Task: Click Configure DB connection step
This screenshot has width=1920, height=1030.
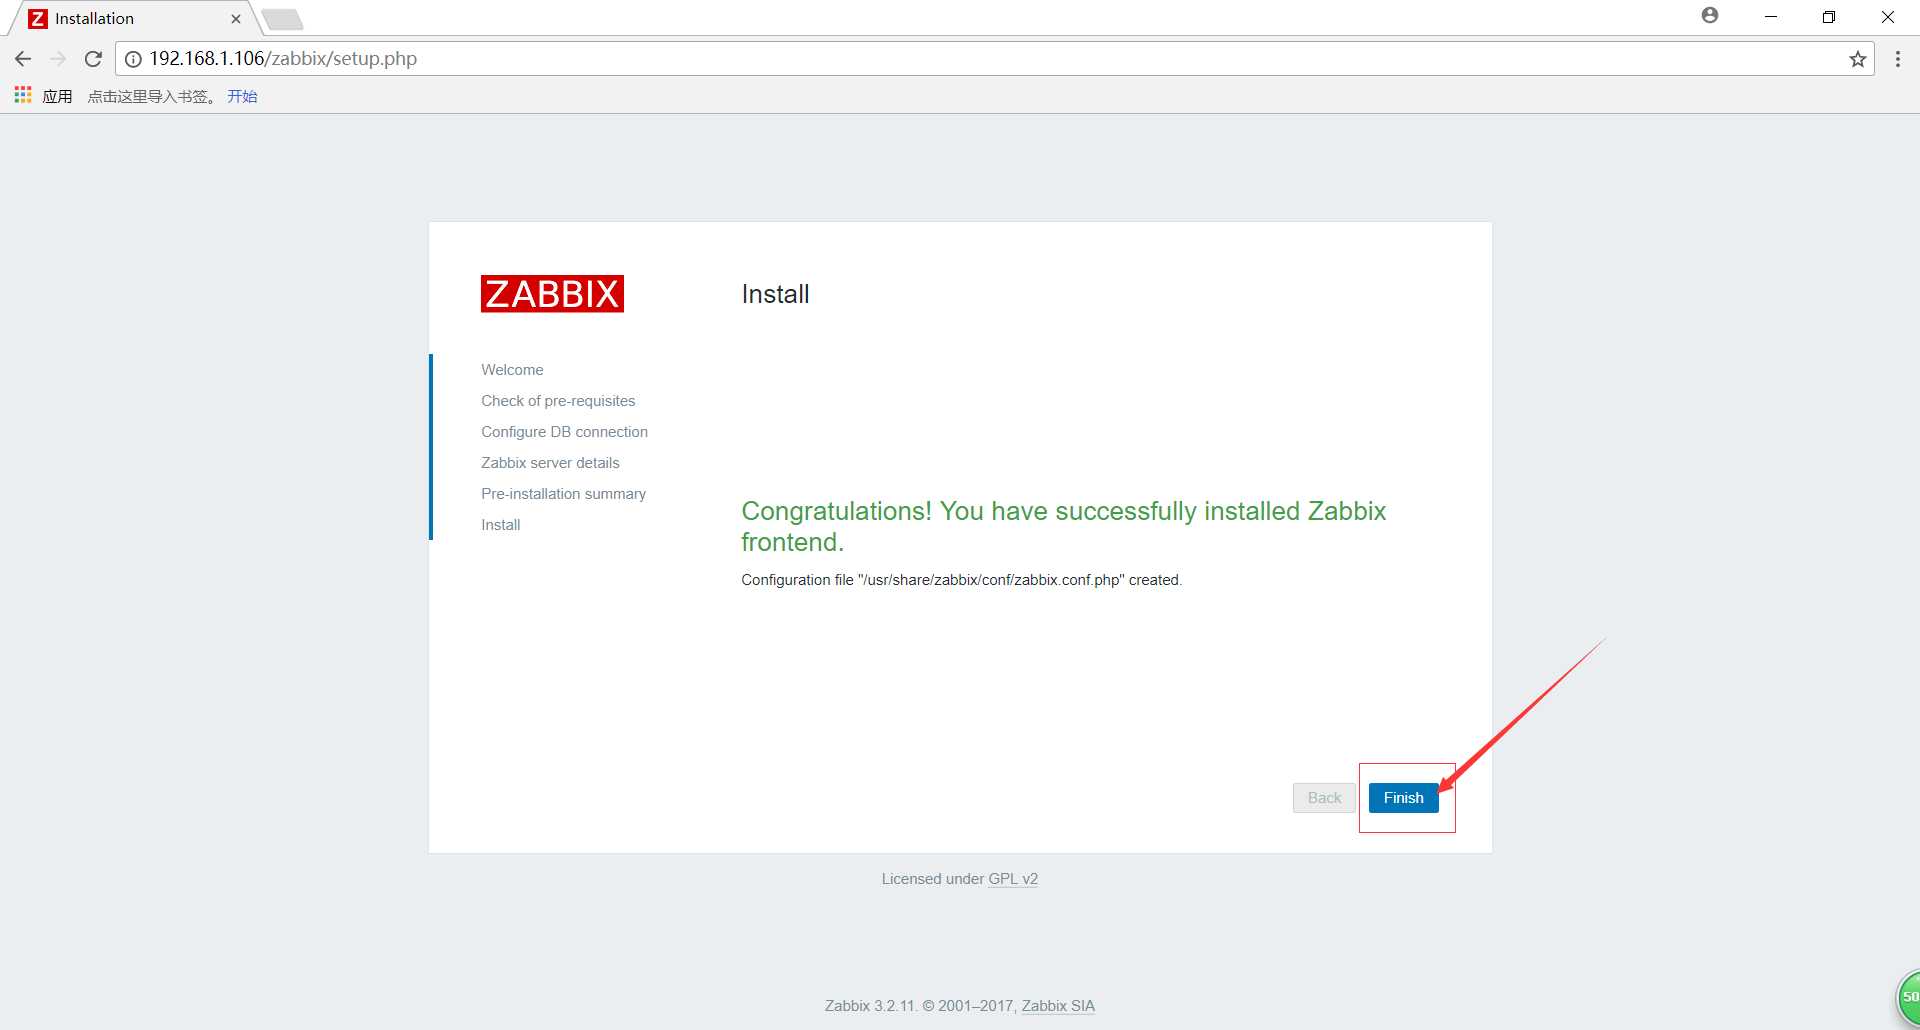Action: 564,432
